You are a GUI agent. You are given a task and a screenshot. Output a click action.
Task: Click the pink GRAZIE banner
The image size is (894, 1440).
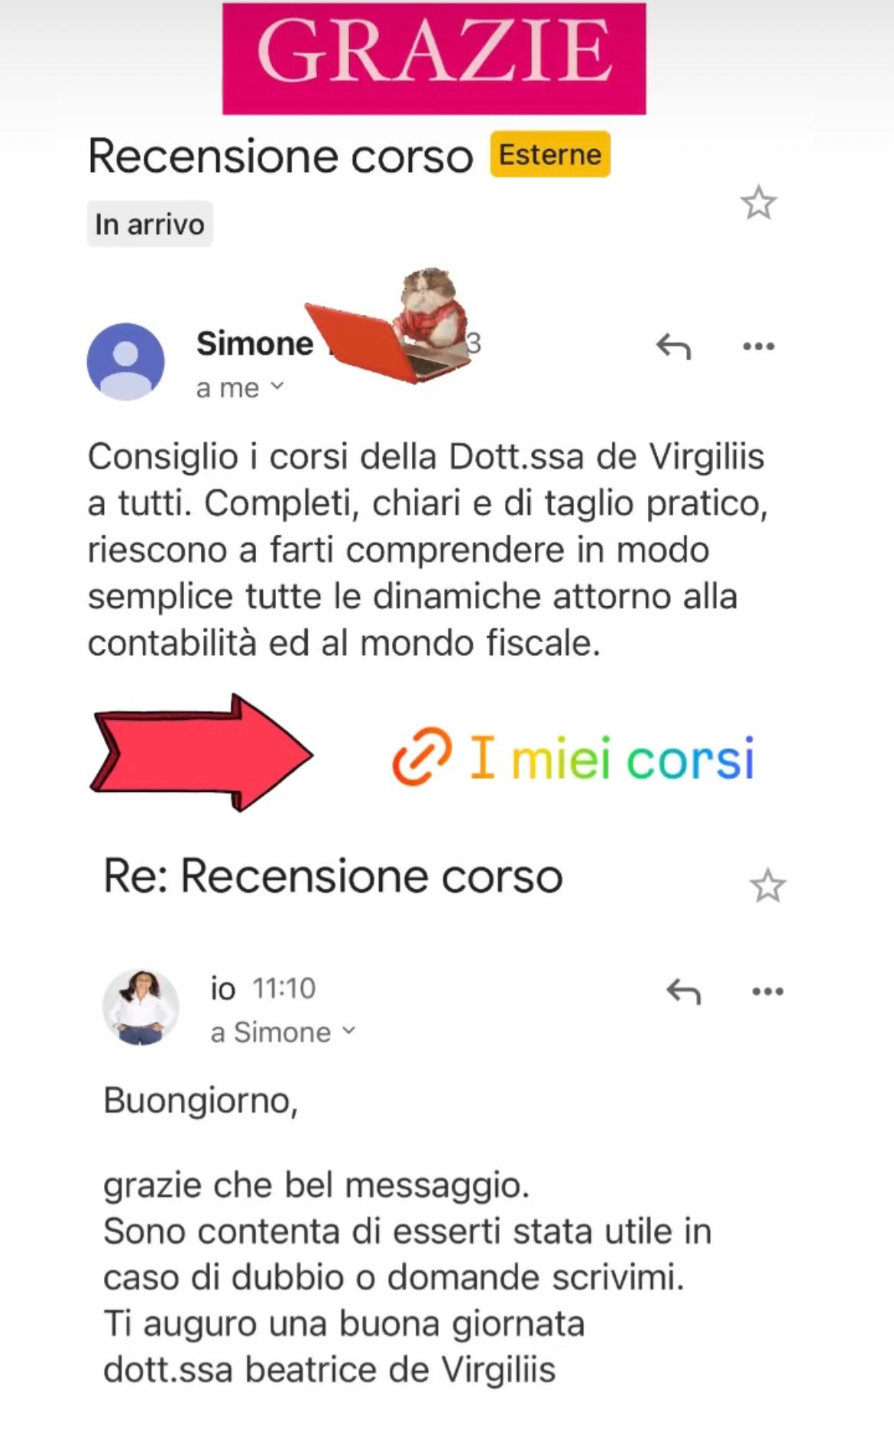click(434, 58)
